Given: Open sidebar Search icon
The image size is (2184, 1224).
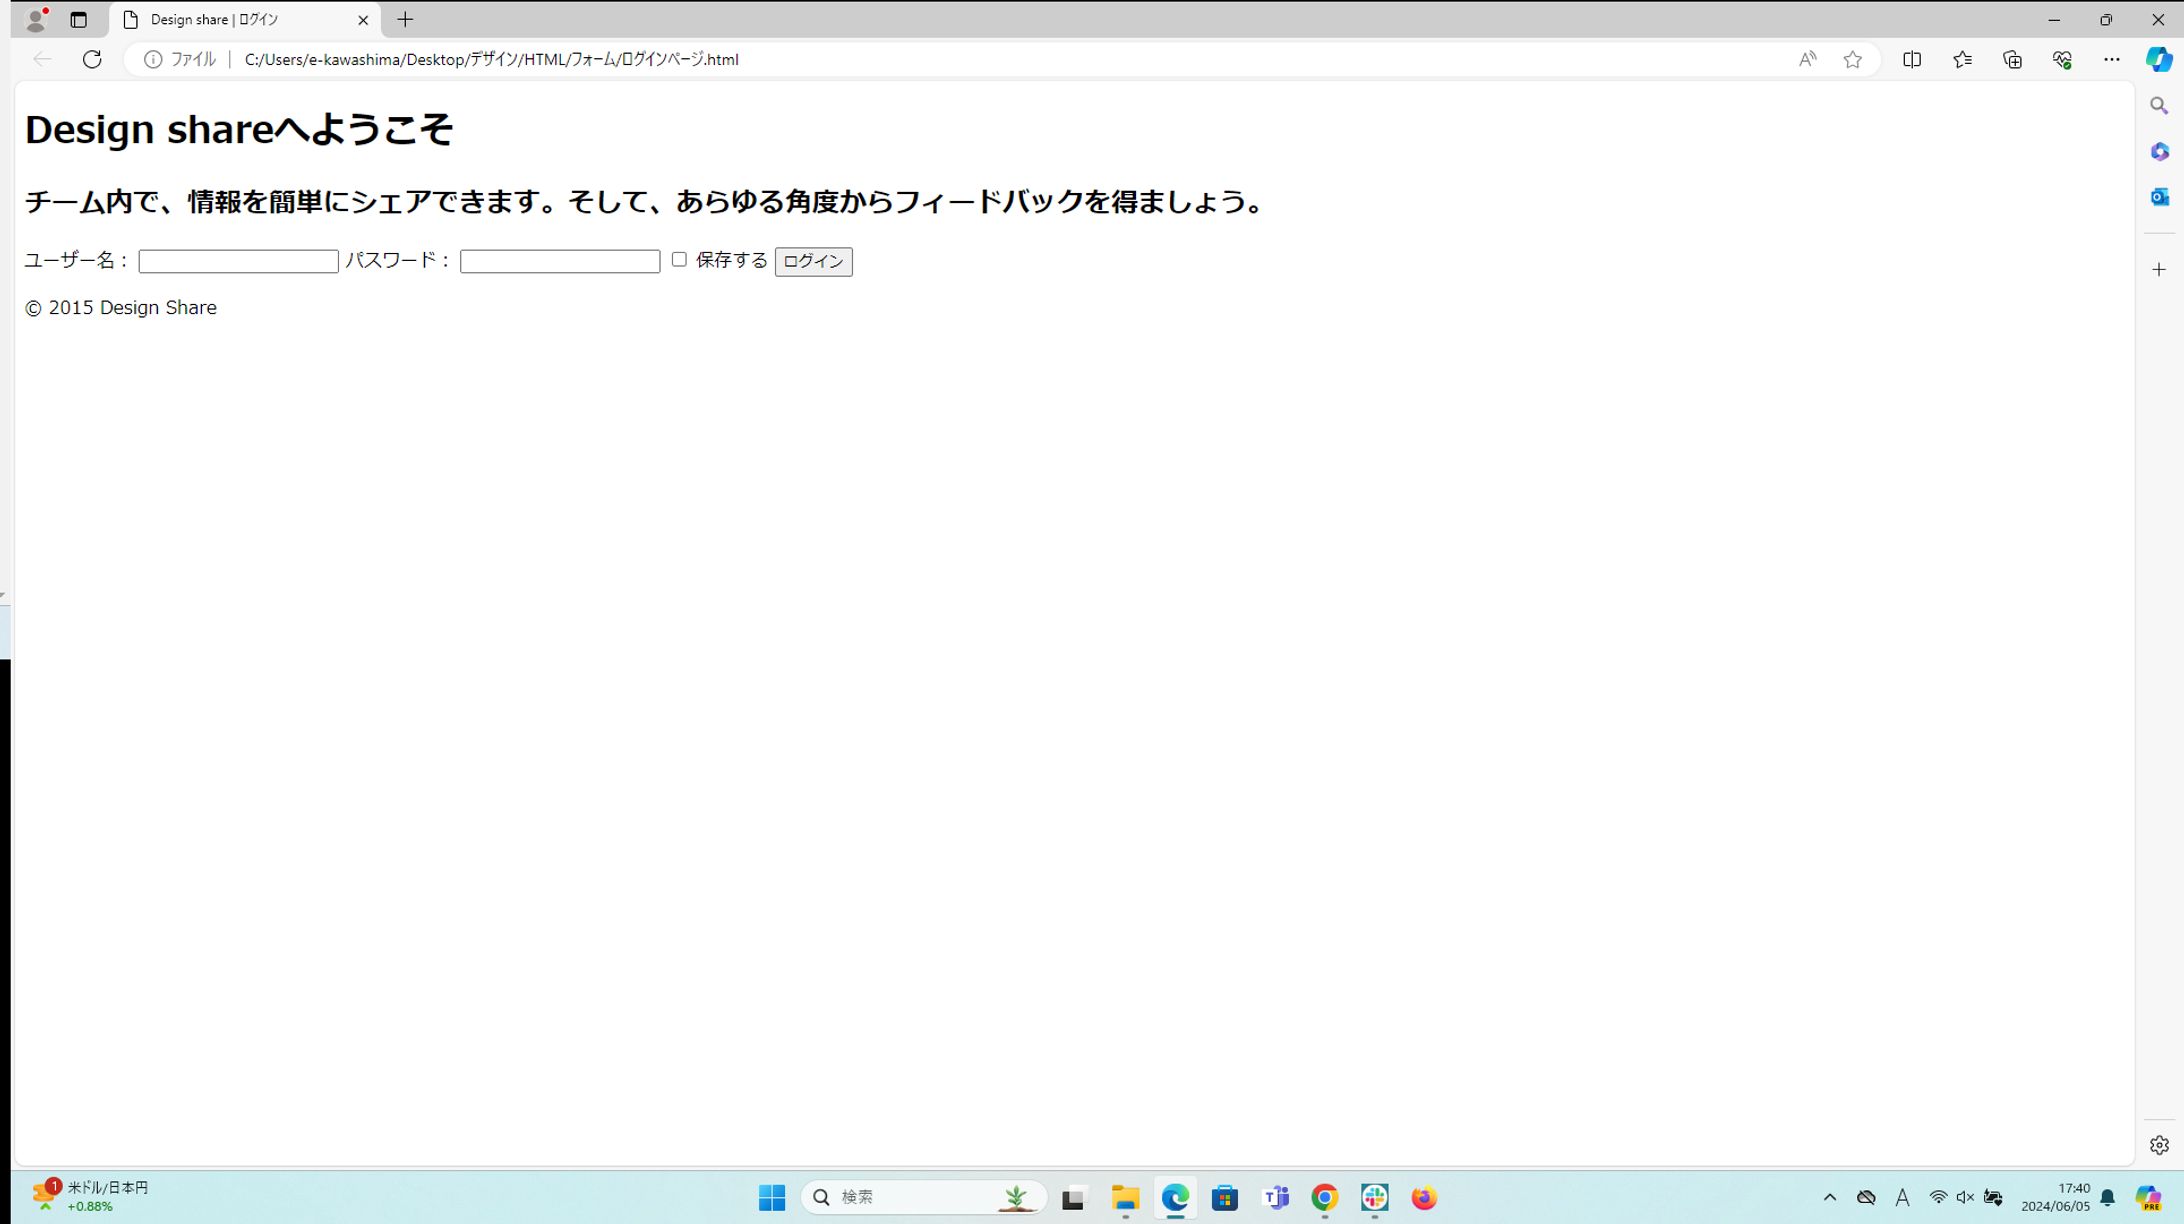Looking at the screenshot, I should pos(2159,106).
